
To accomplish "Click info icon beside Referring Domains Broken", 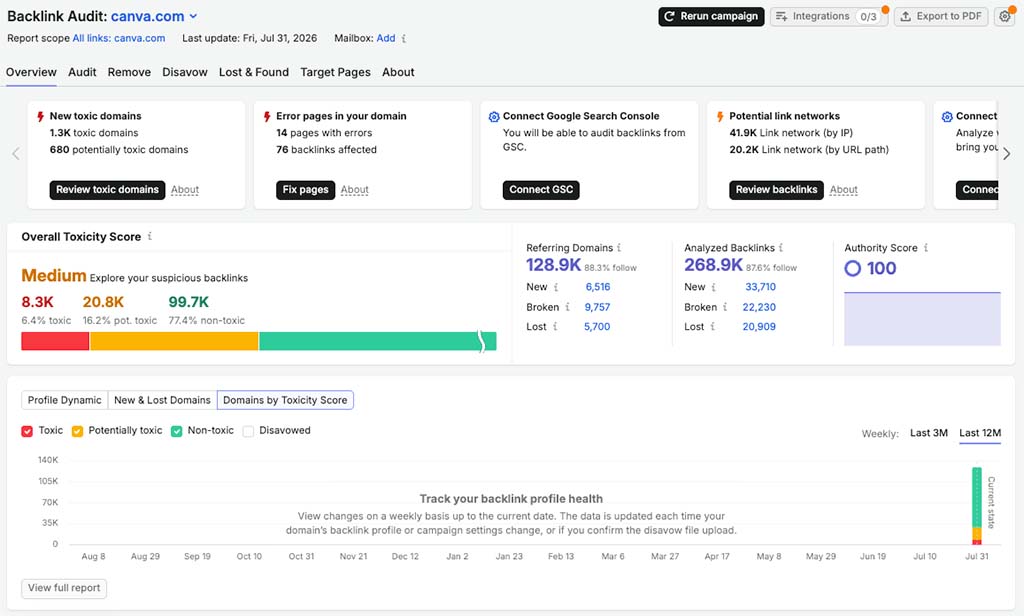I will click(568, 306).
